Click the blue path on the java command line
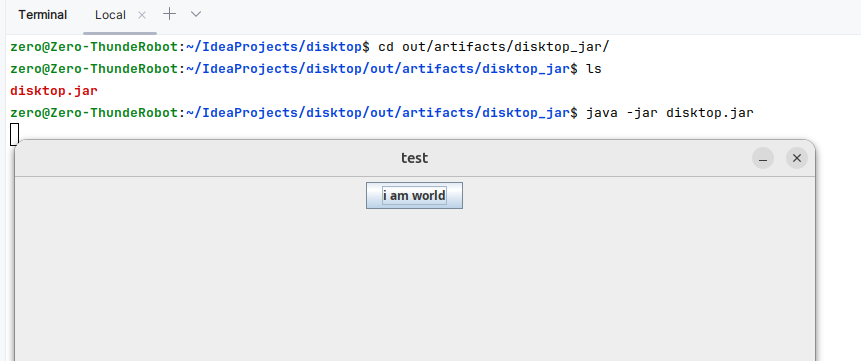Image resolution: width=861 pixels, height=361 pixels. point(378,113)
